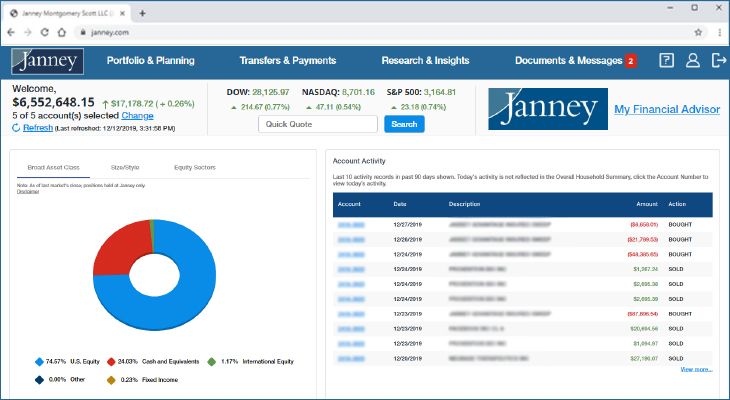This screenshot has height=400, width=730.
Task: Click the 12/27/2019 date cell
Action: click(407, 225)
